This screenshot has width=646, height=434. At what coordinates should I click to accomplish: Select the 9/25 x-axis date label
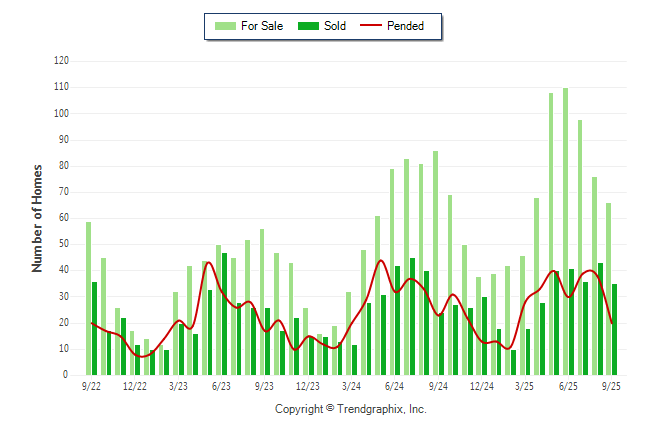tap(612, 386)
